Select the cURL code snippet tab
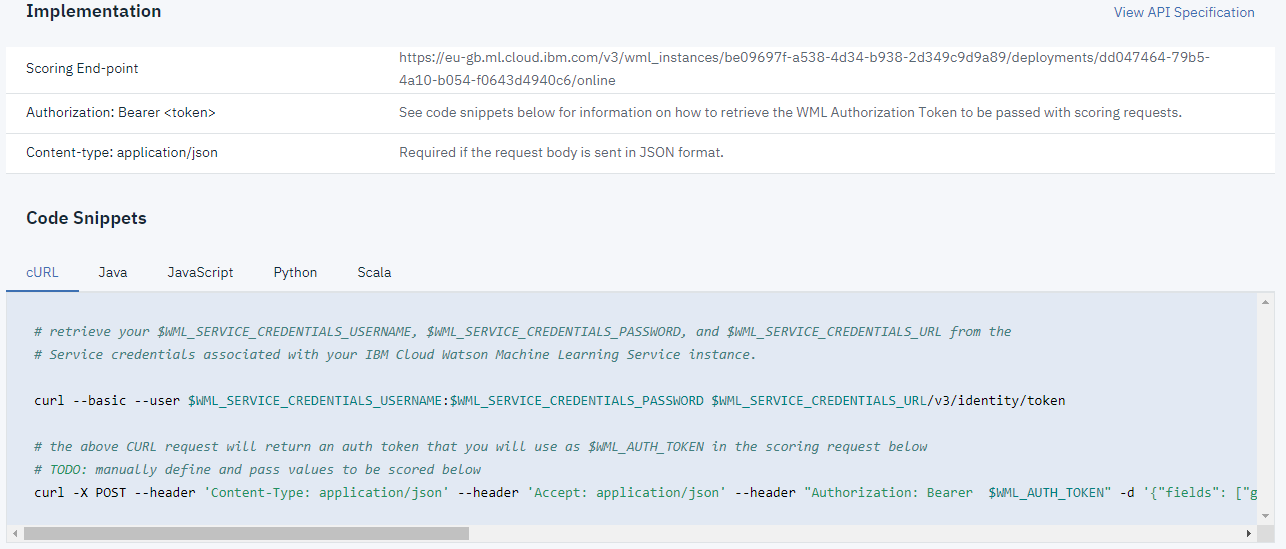Image resolution: width=1286 pixels, height=549 pixels. pyautogui.click(x=42, y=272)
